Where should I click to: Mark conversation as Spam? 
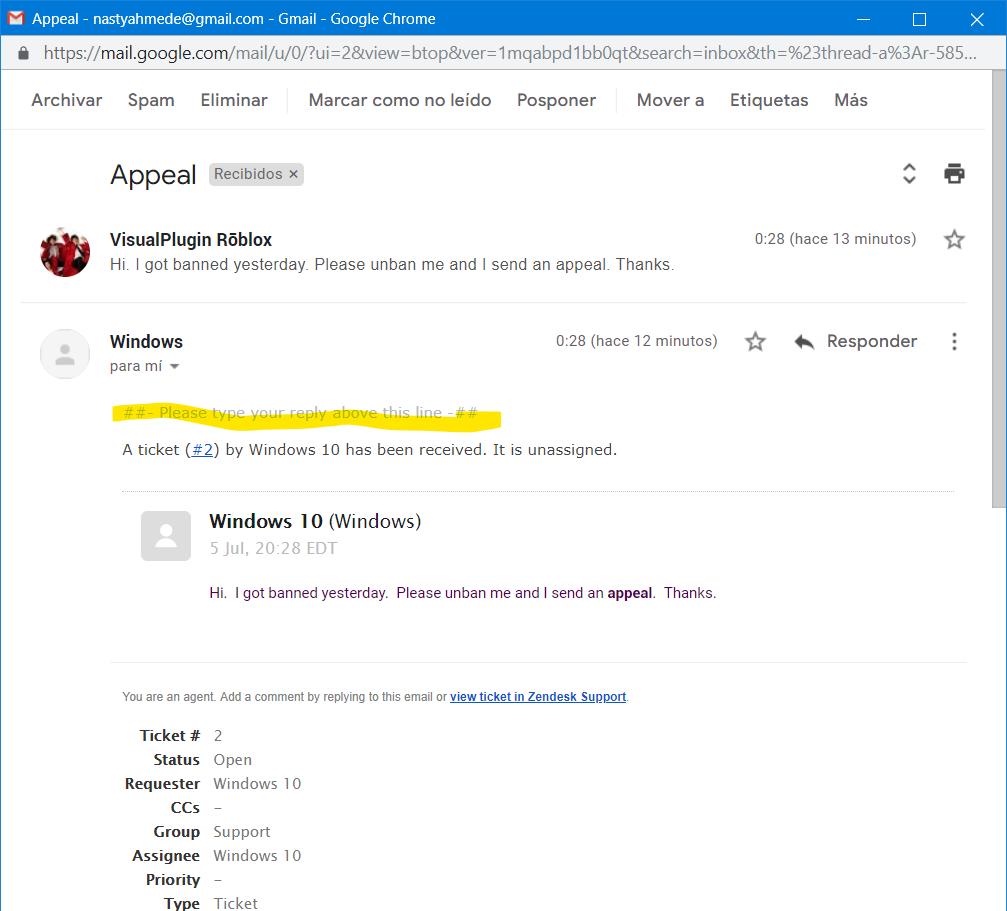point(151,100)
